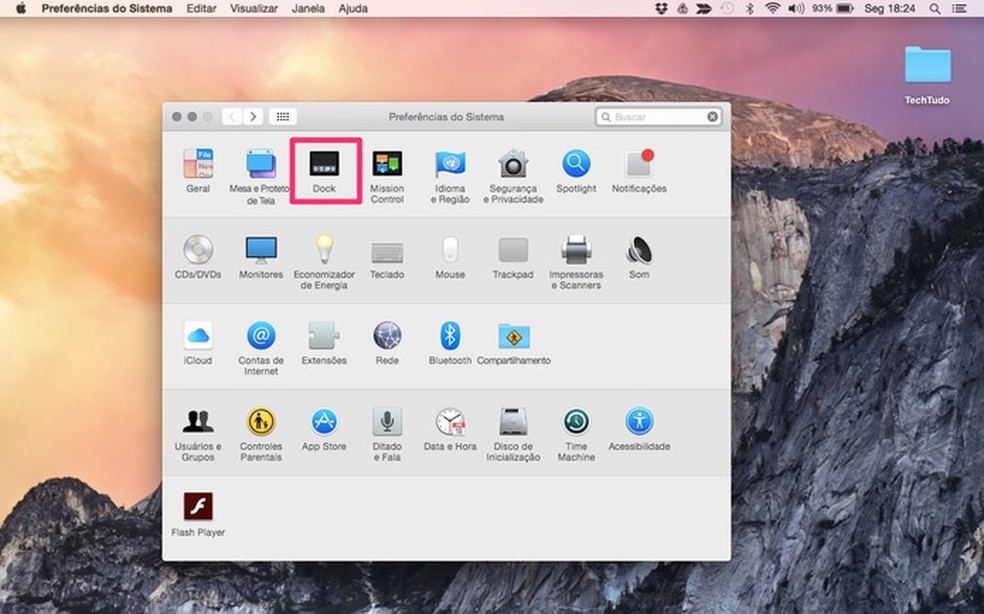Open the Apple menu
Viewport: 984px width, 614px height.
(21, 9)
